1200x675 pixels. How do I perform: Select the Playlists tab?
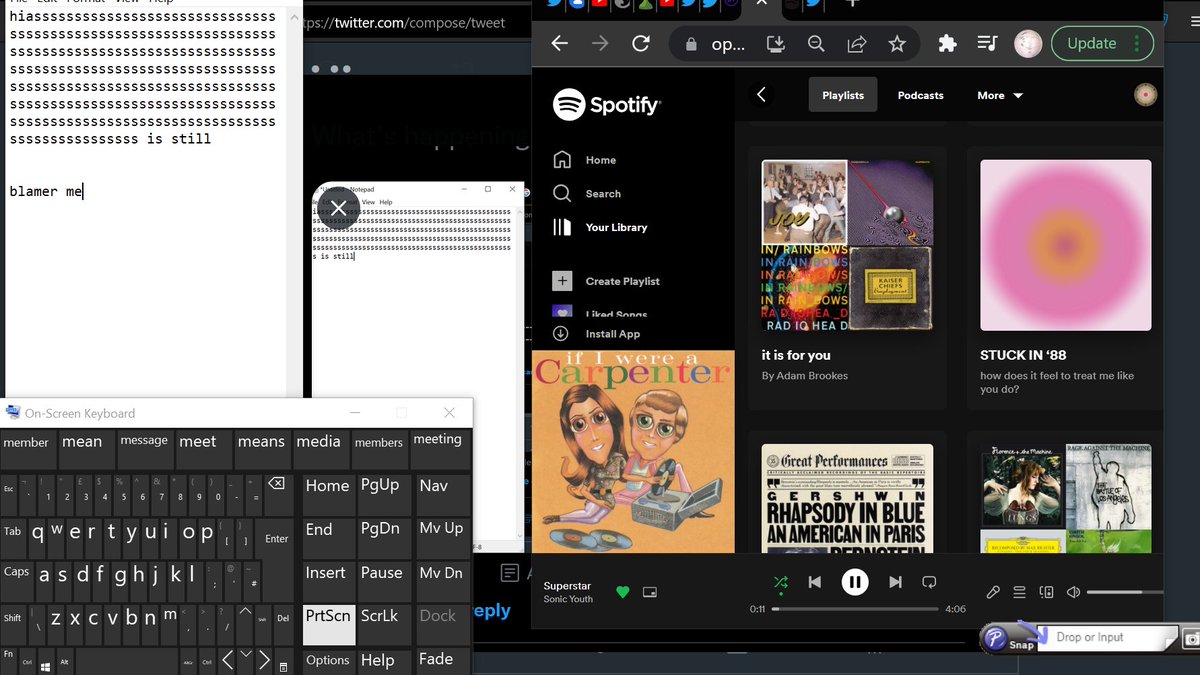click(843, 95)
